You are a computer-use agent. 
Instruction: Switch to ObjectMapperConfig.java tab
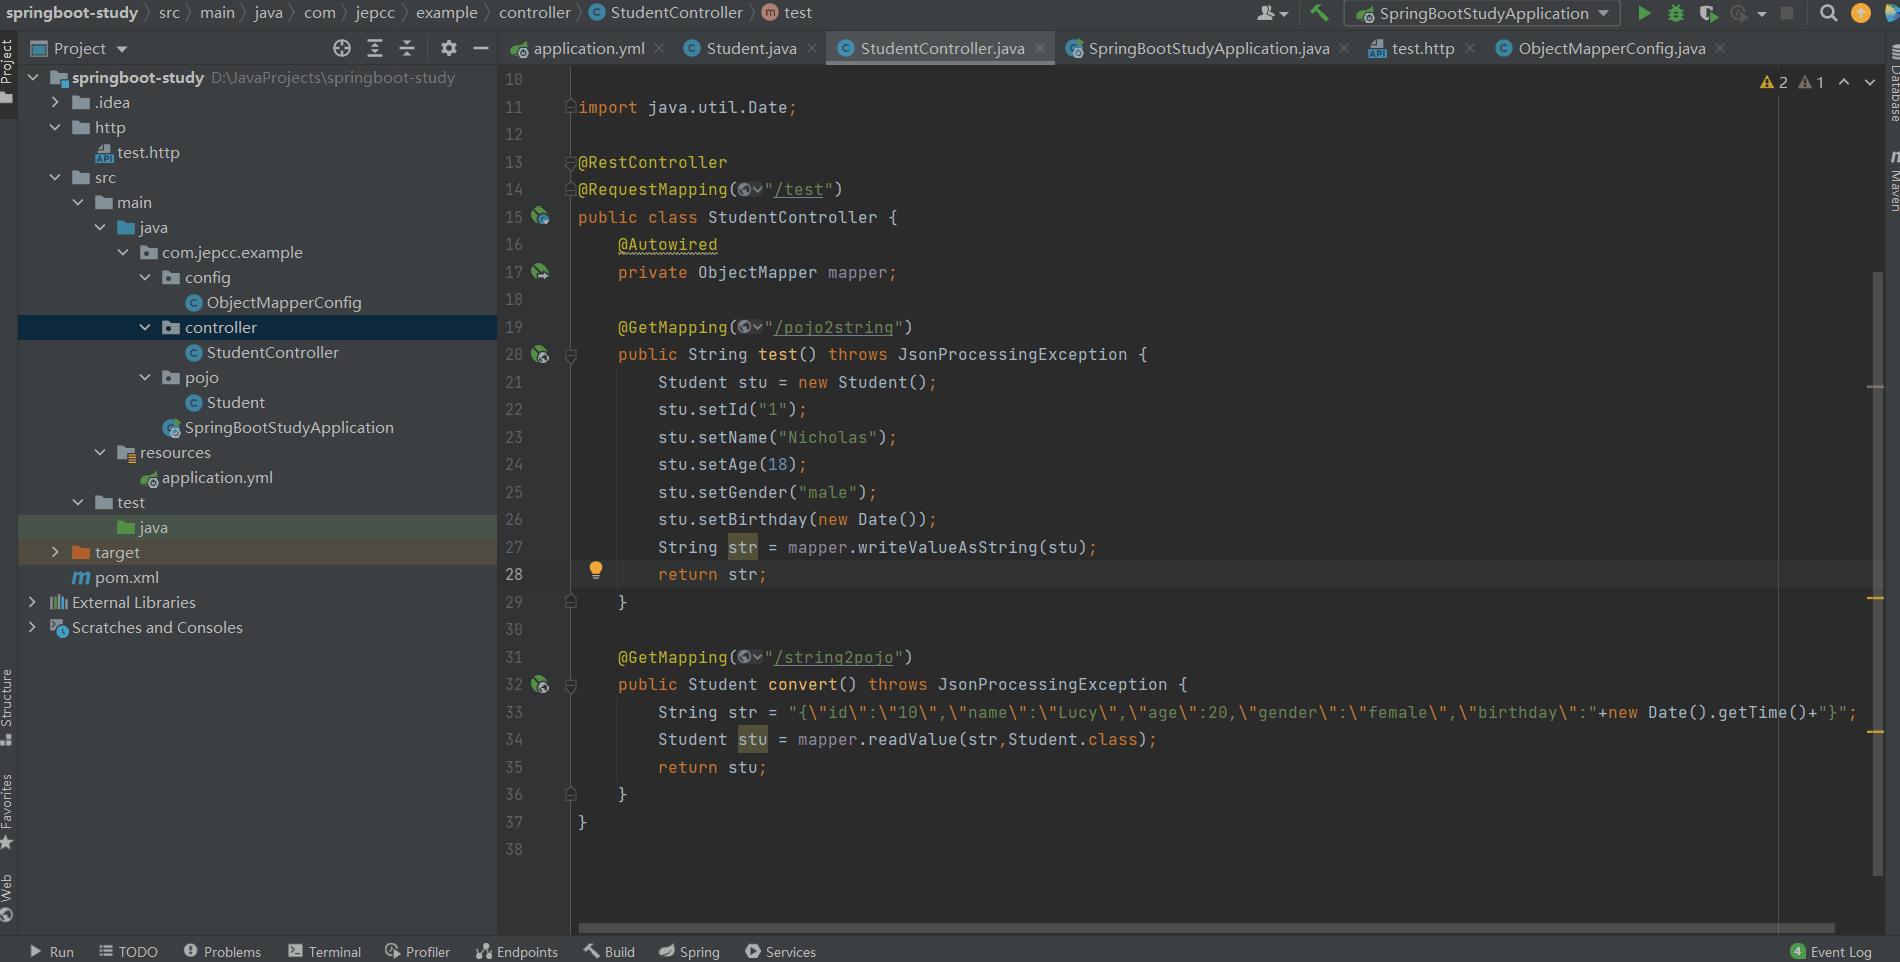(1611, 48)
